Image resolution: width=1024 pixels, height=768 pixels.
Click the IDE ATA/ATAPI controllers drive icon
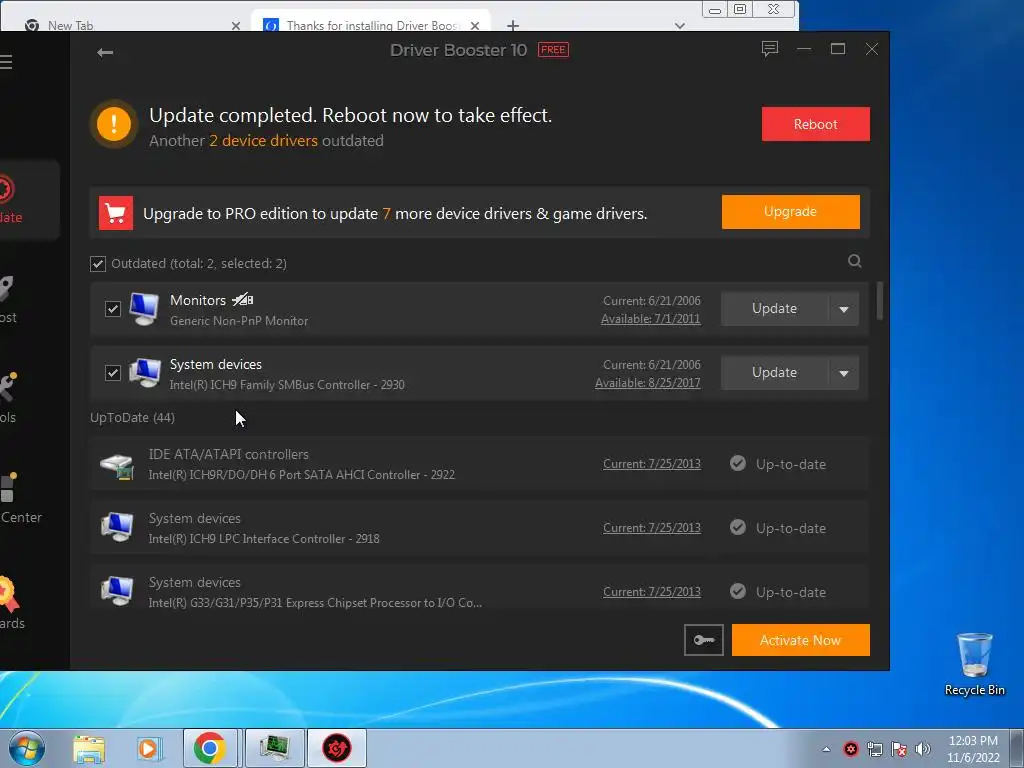coord(117,466)
